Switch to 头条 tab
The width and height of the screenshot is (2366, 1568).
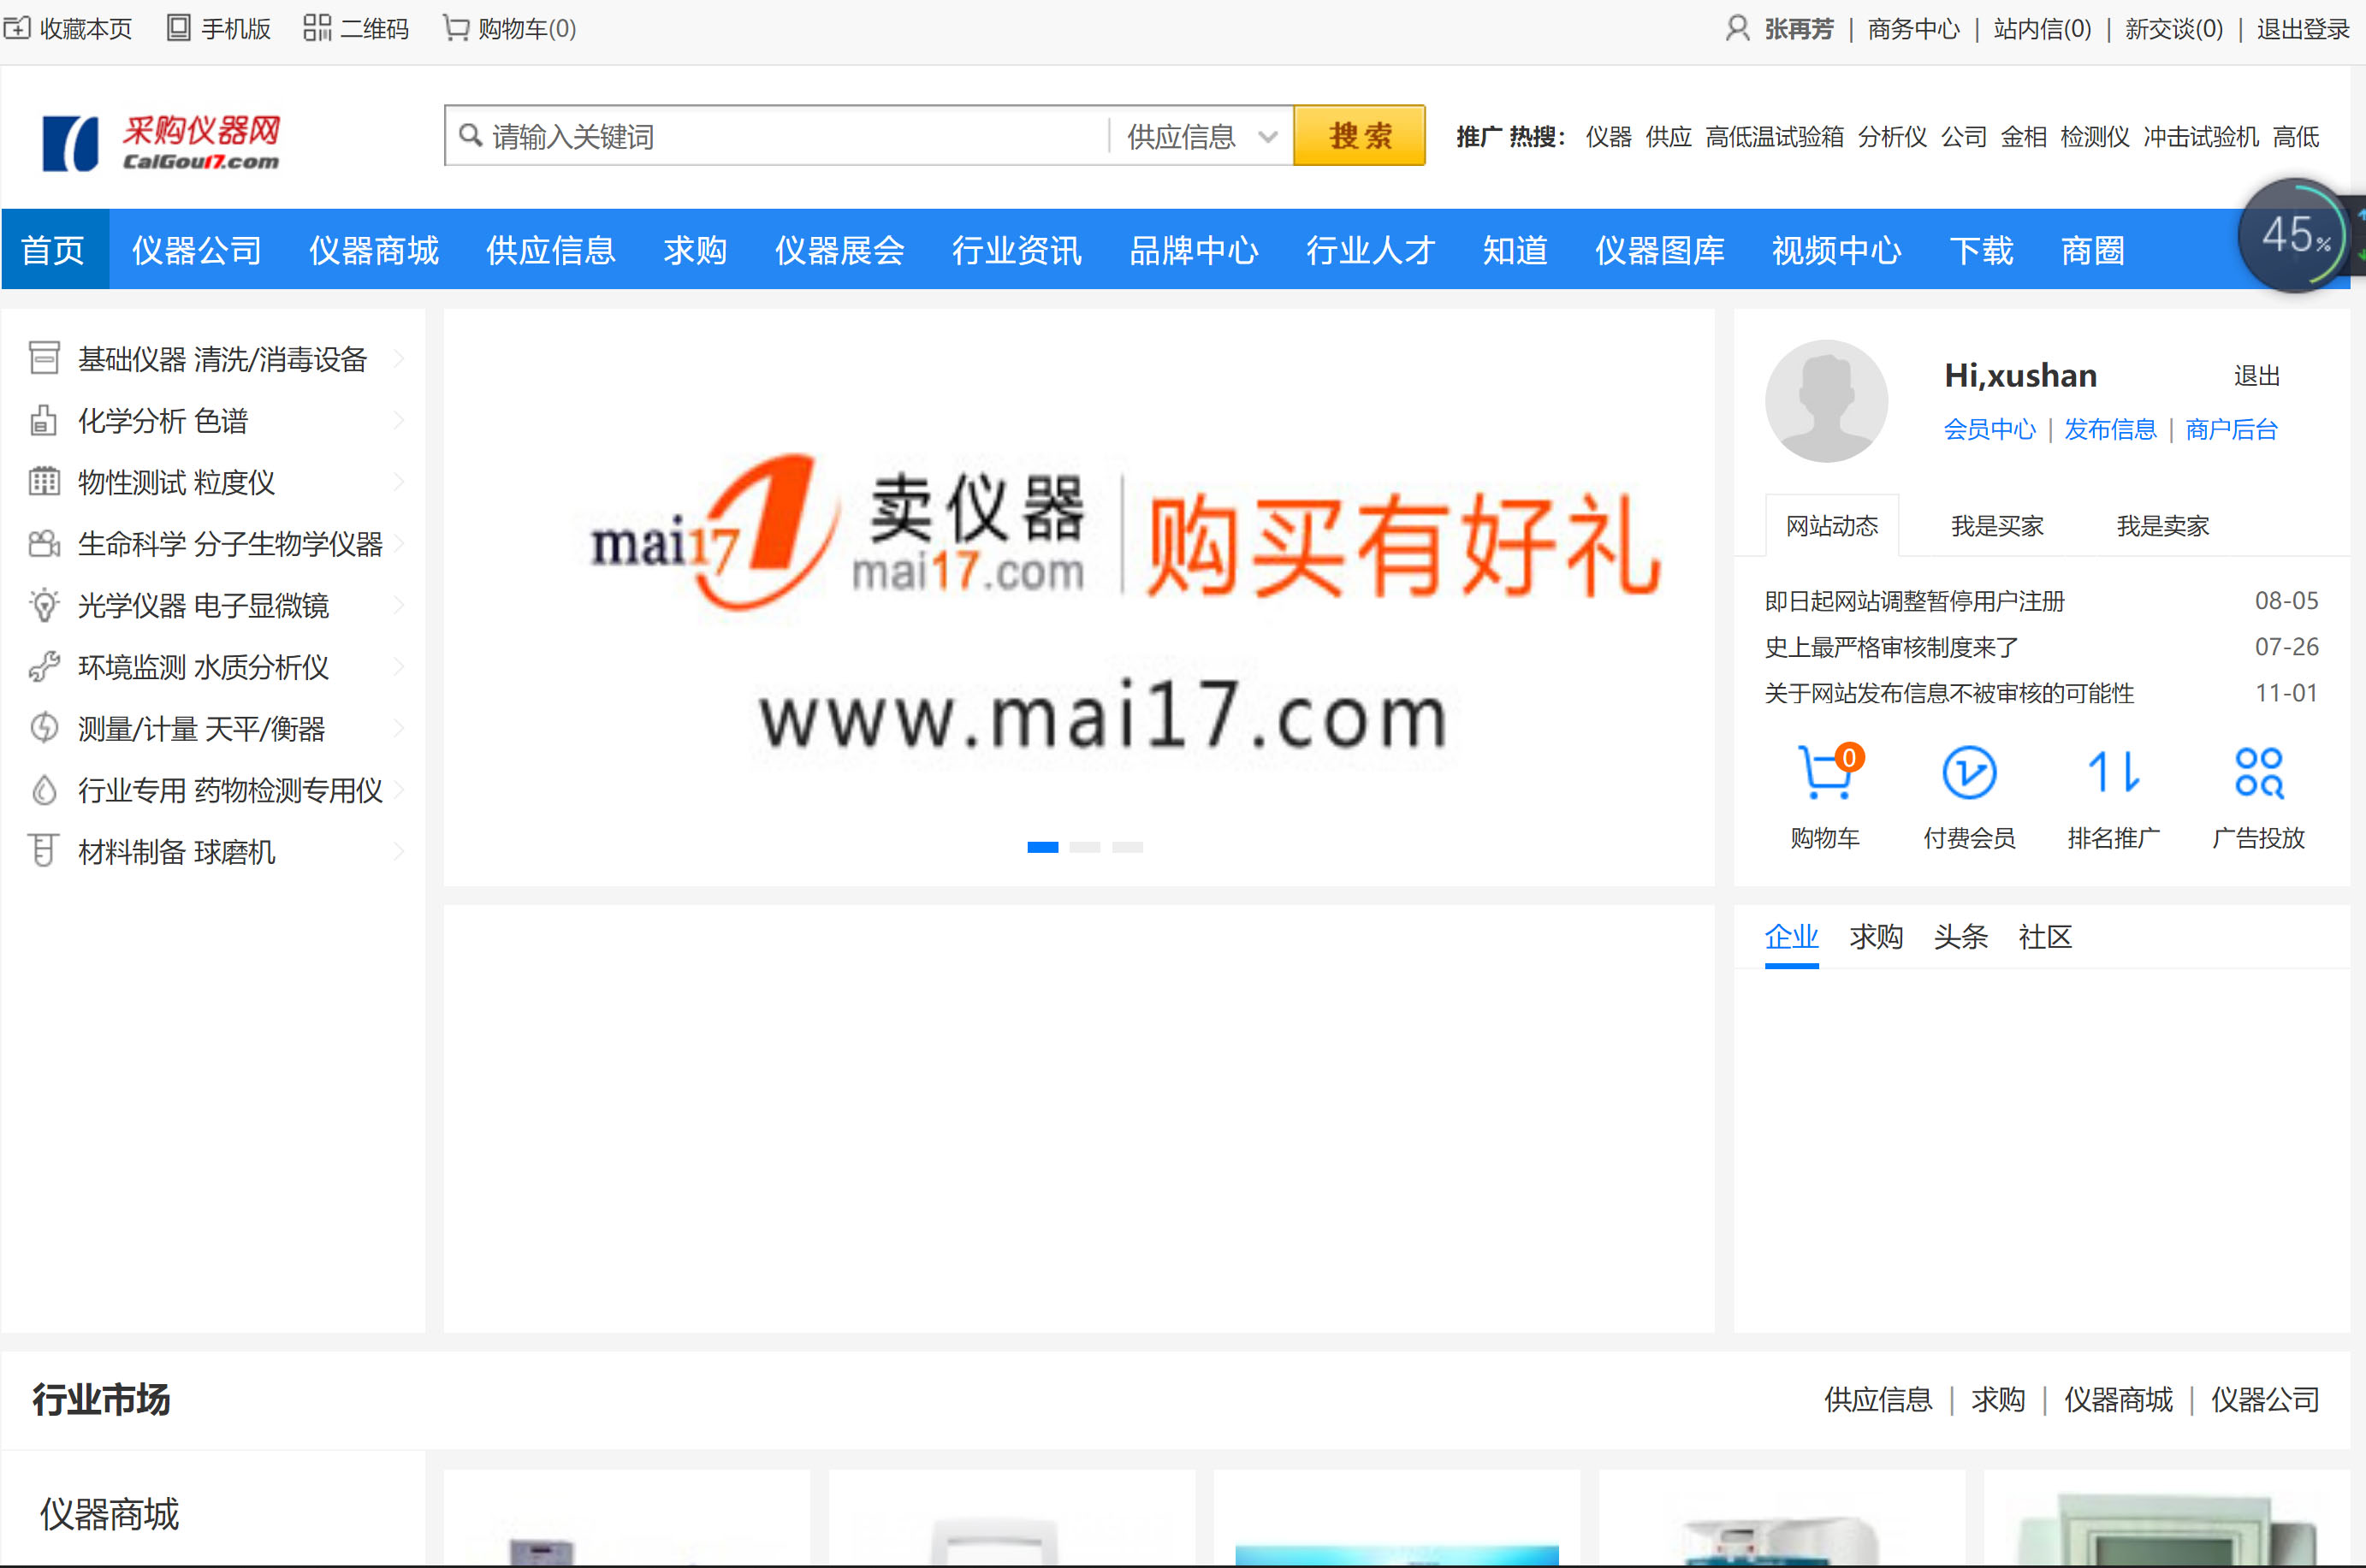[1960, 937]
